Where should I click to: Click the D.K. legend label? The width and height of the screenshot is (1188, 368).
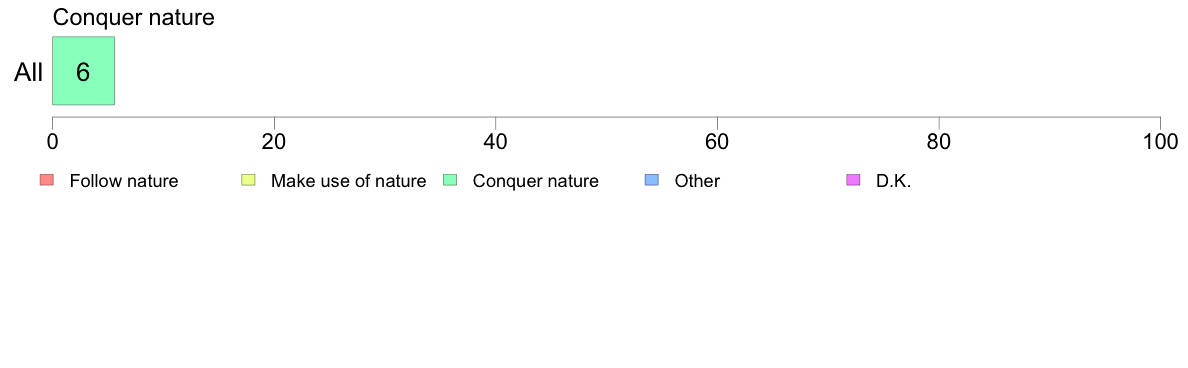[893, 181]
